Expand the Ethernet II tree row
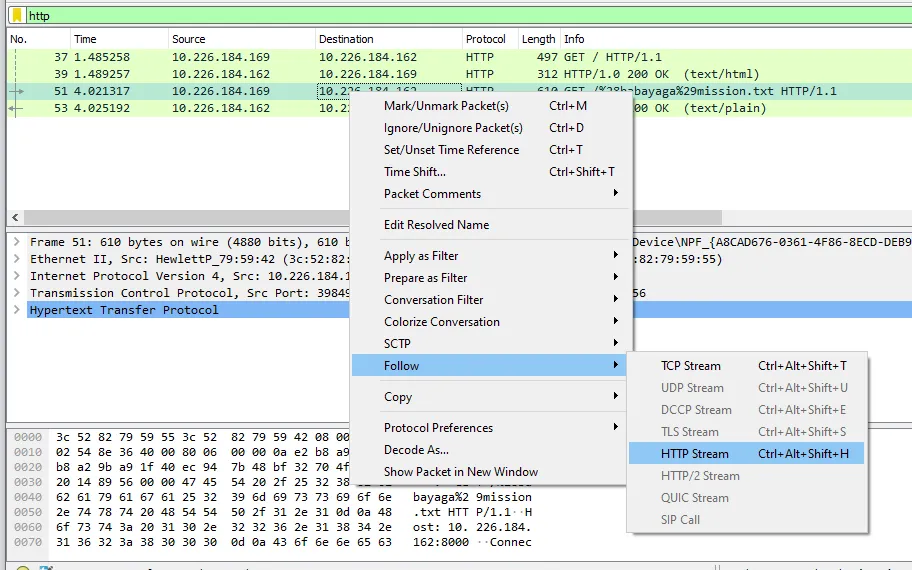Viewport: 912px width, 570px height. point(17,259)
